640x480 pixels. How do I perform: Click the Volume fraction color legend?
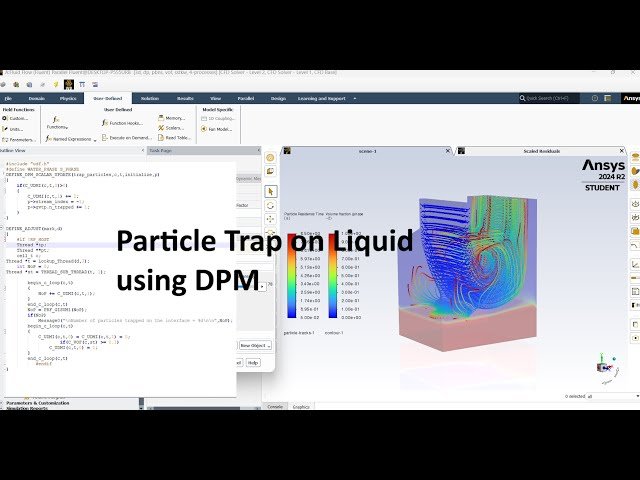coord(333,276)
